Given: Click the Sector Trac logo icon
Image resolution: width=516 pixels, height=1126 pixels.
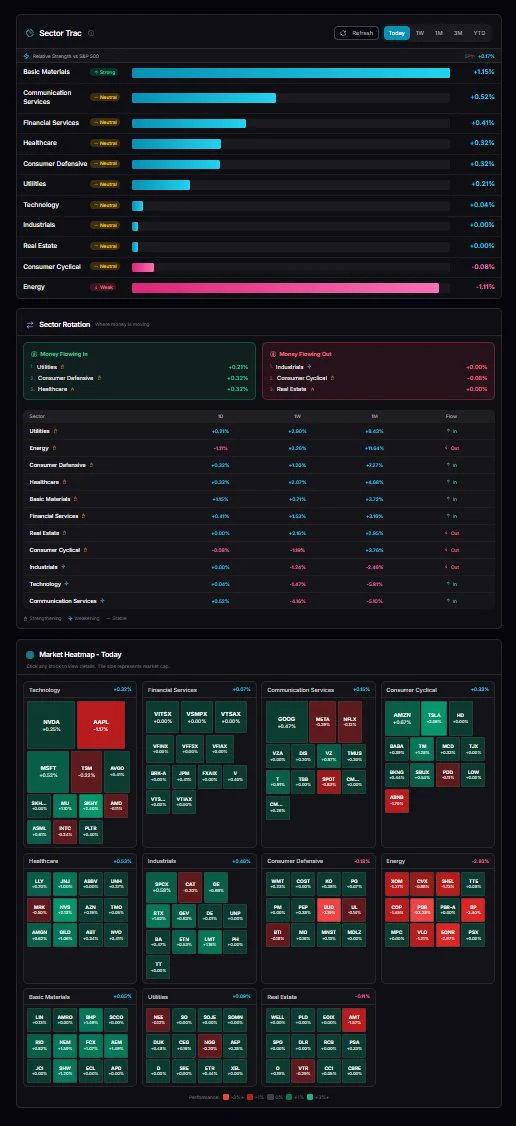Looking at the screenshot, I should coord(29,33).
